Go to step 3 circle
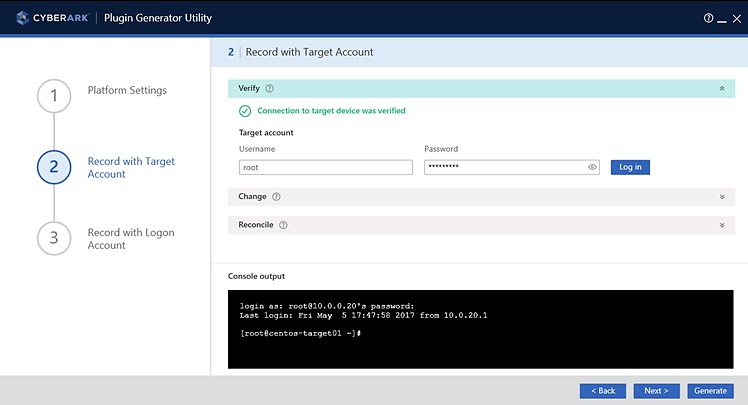Image resolution: width=748 pixels, height=405 pixels. [x=54, y=238]
